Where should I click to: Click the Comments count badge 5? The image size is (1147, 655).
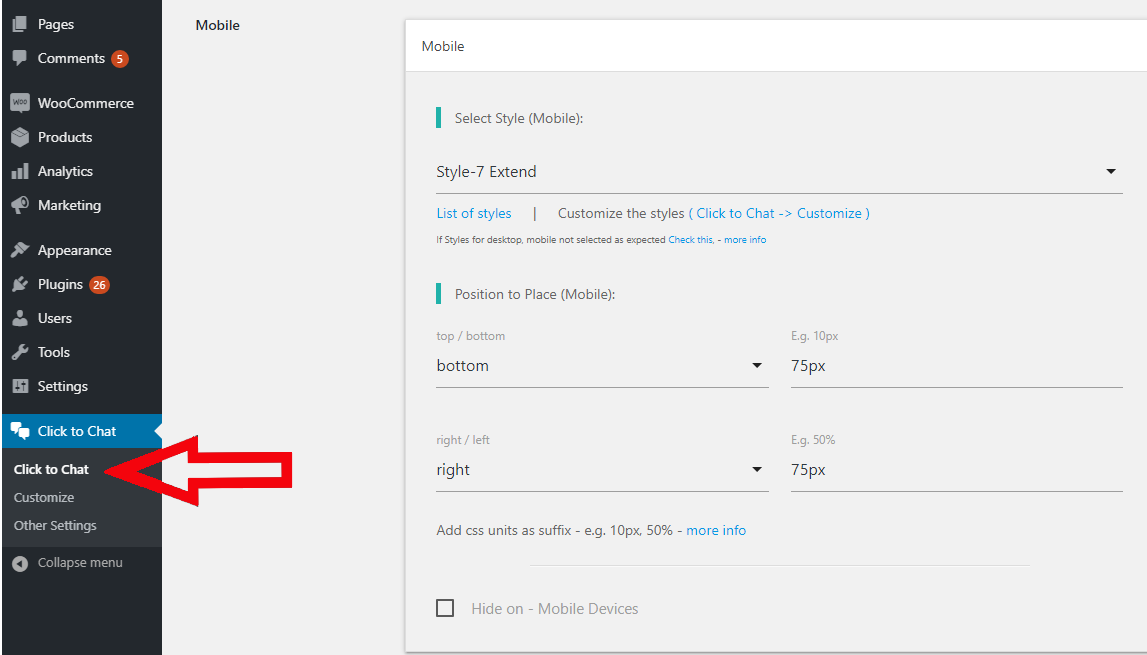coord(120,59)
